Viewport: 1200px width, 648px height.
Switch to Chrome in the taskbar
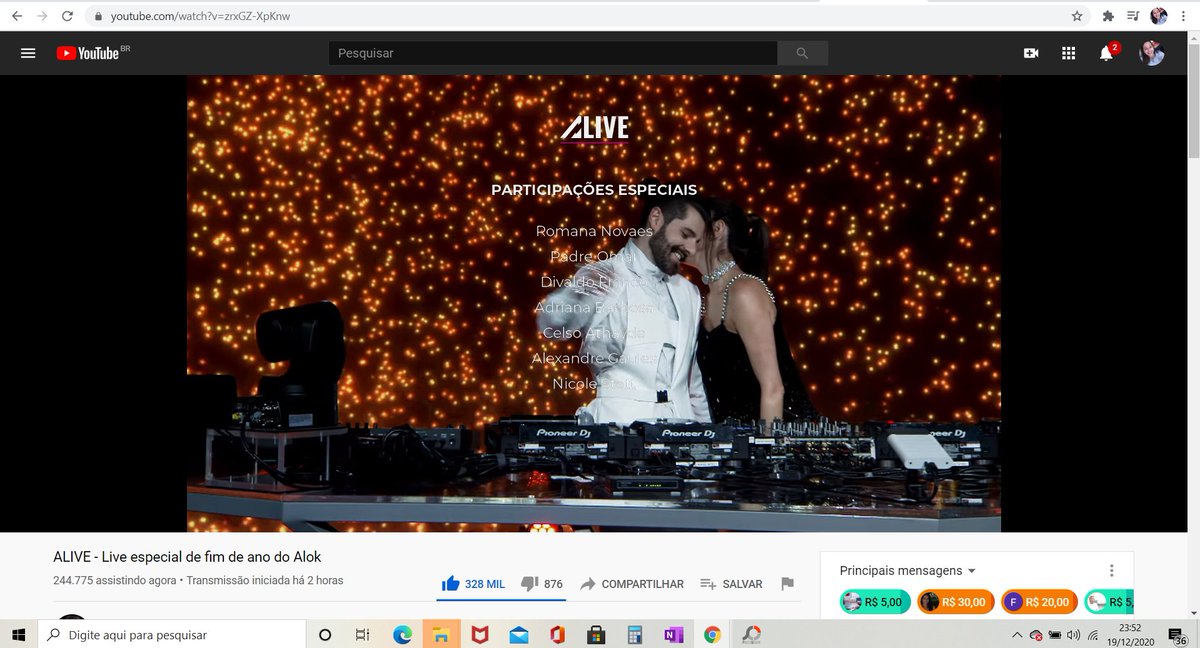[x=712, y=634]
